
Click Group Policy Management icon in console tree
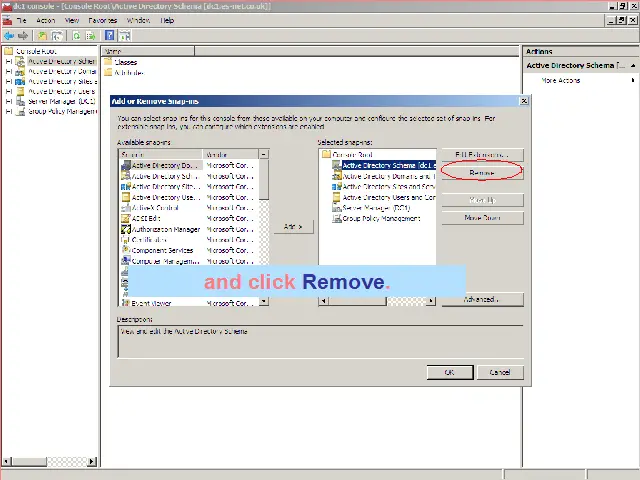coord(20,111)
